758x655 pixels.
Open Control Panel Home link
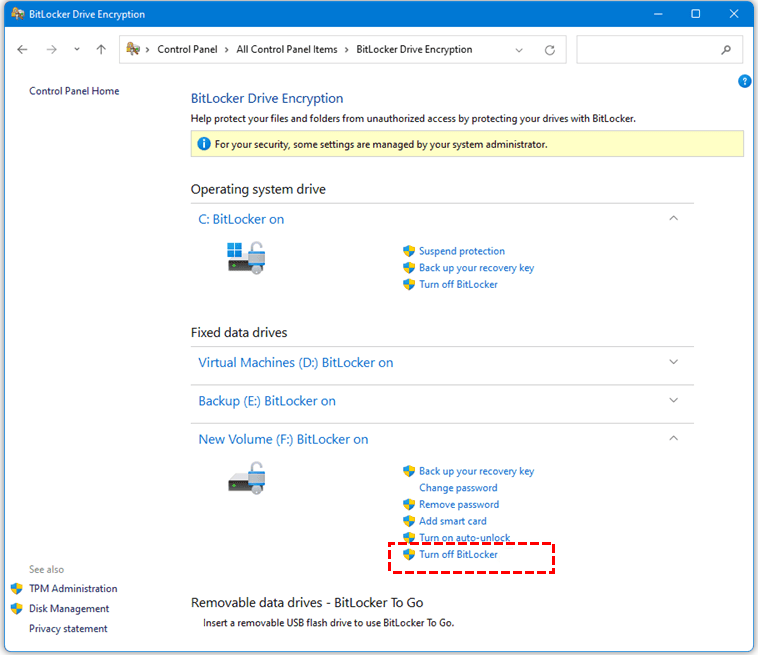point(74,91)
